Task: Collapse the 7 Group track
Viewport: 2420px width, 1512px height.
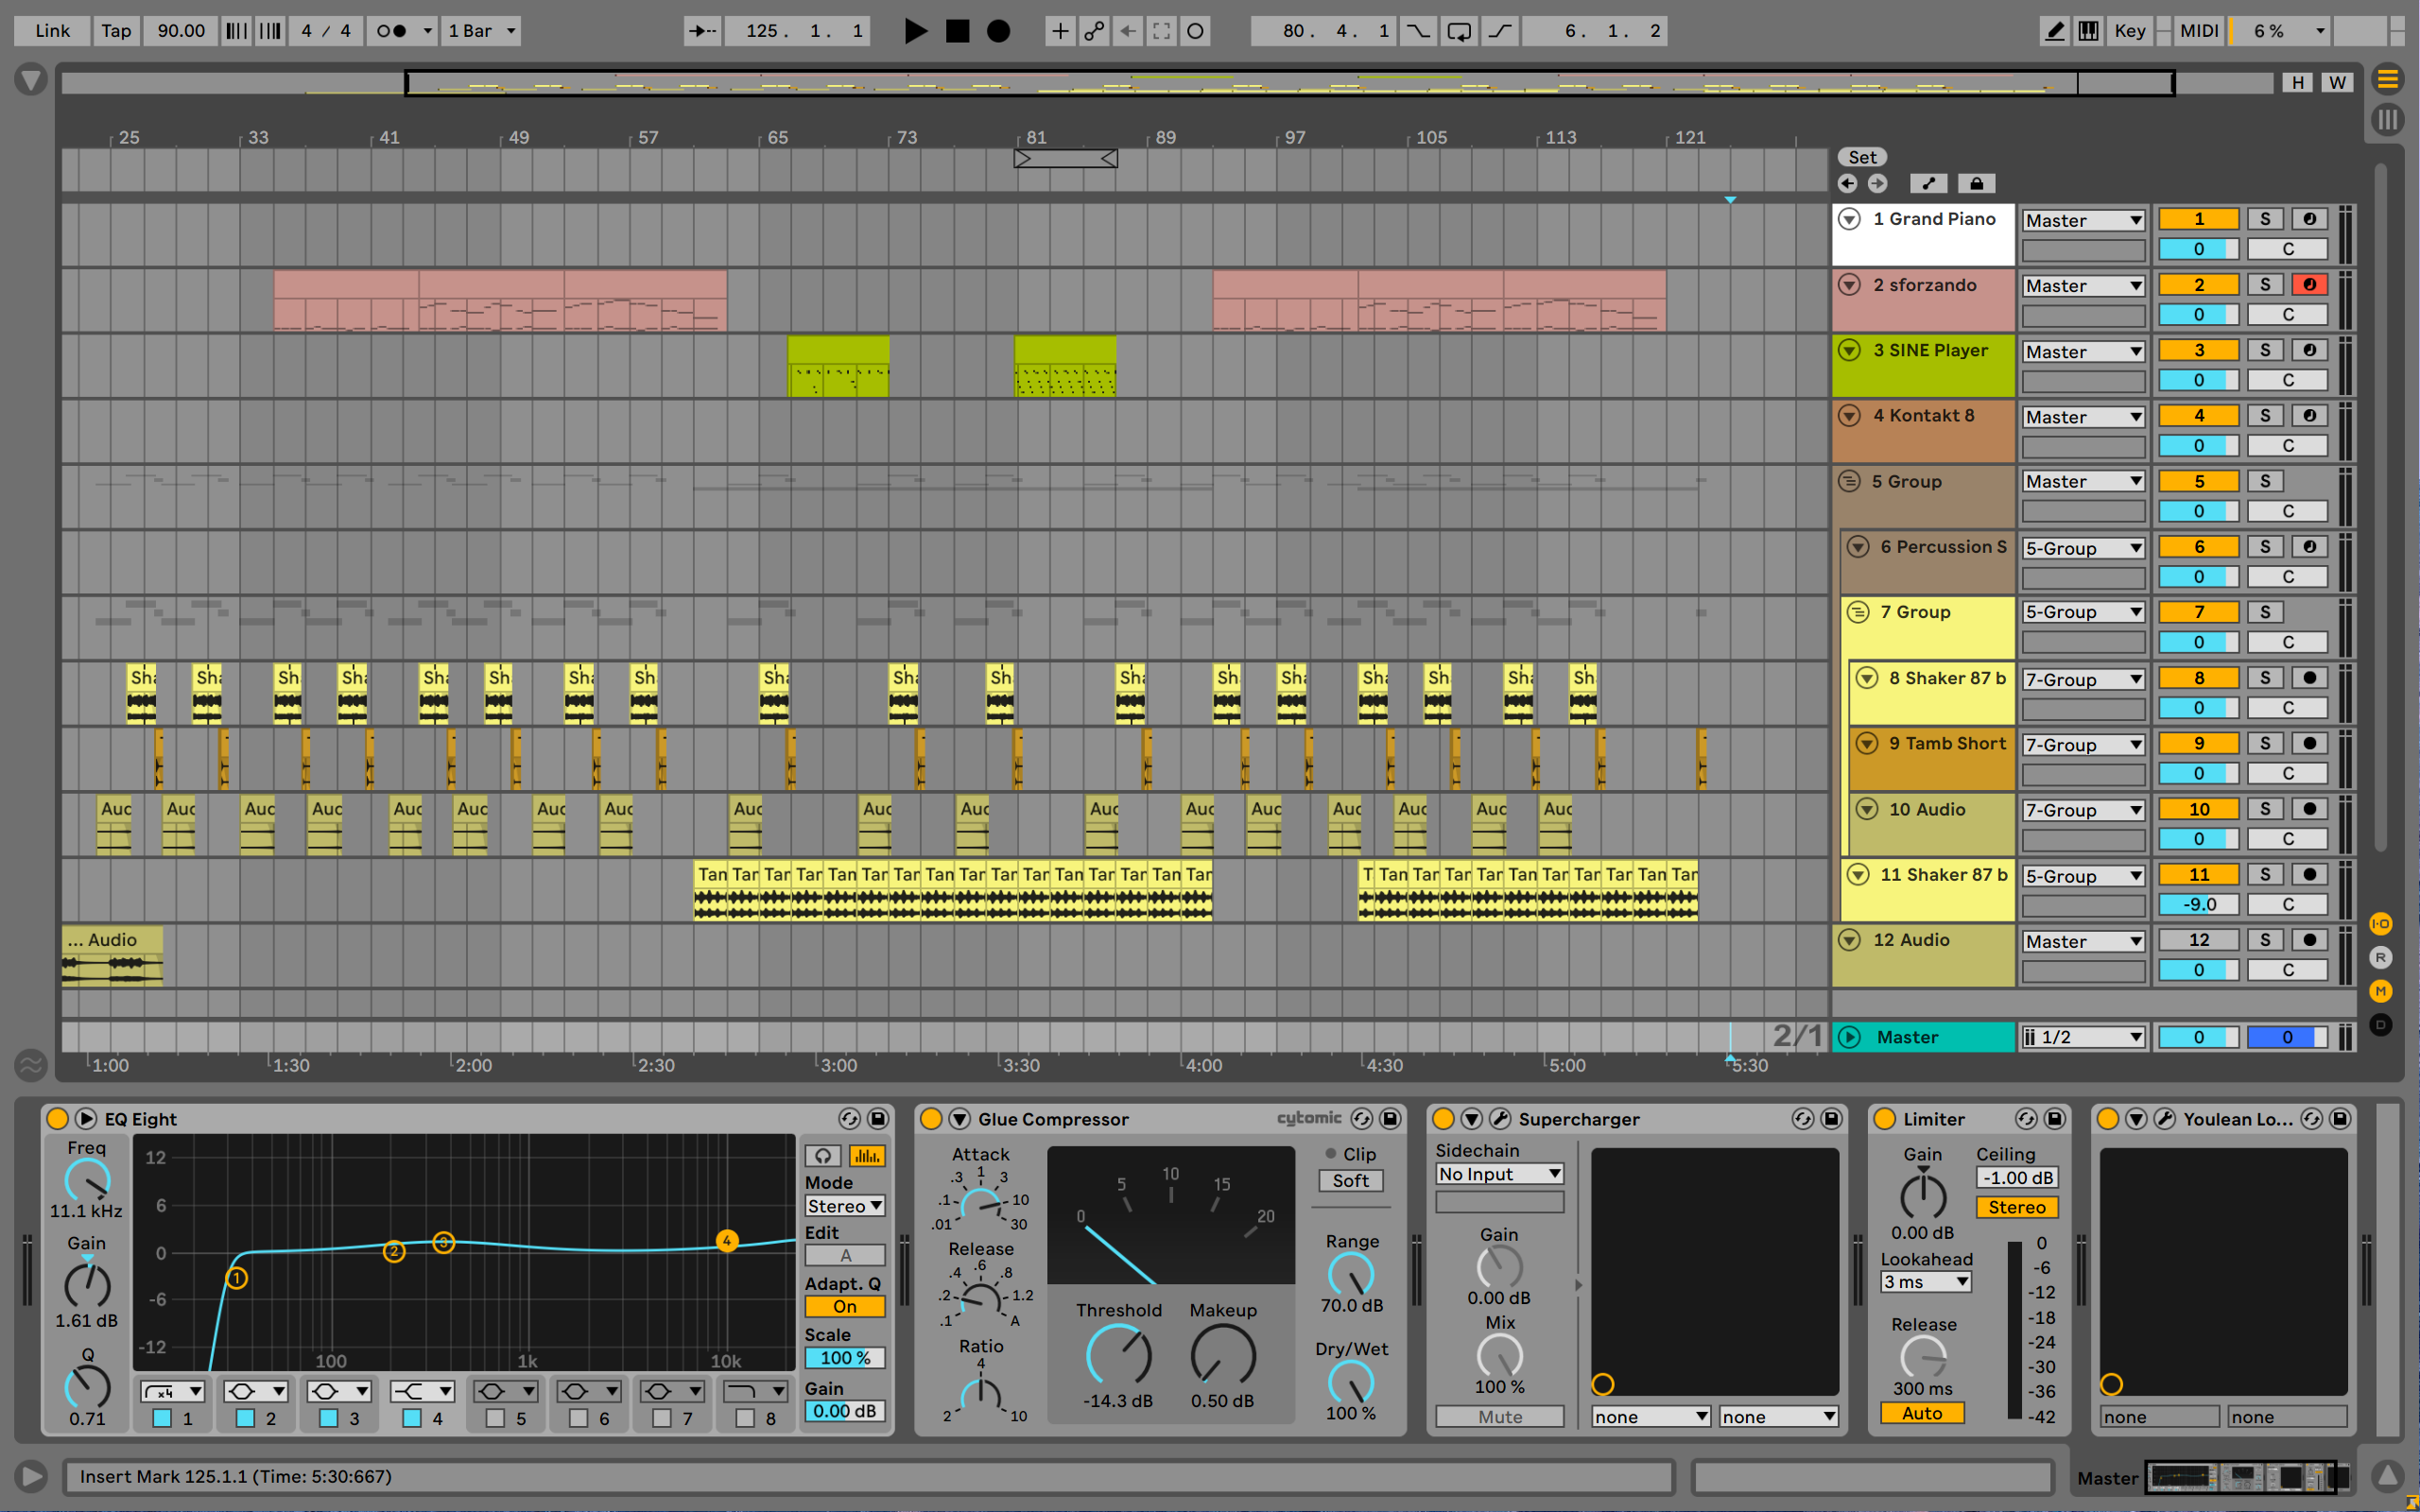Action: 1857,612
